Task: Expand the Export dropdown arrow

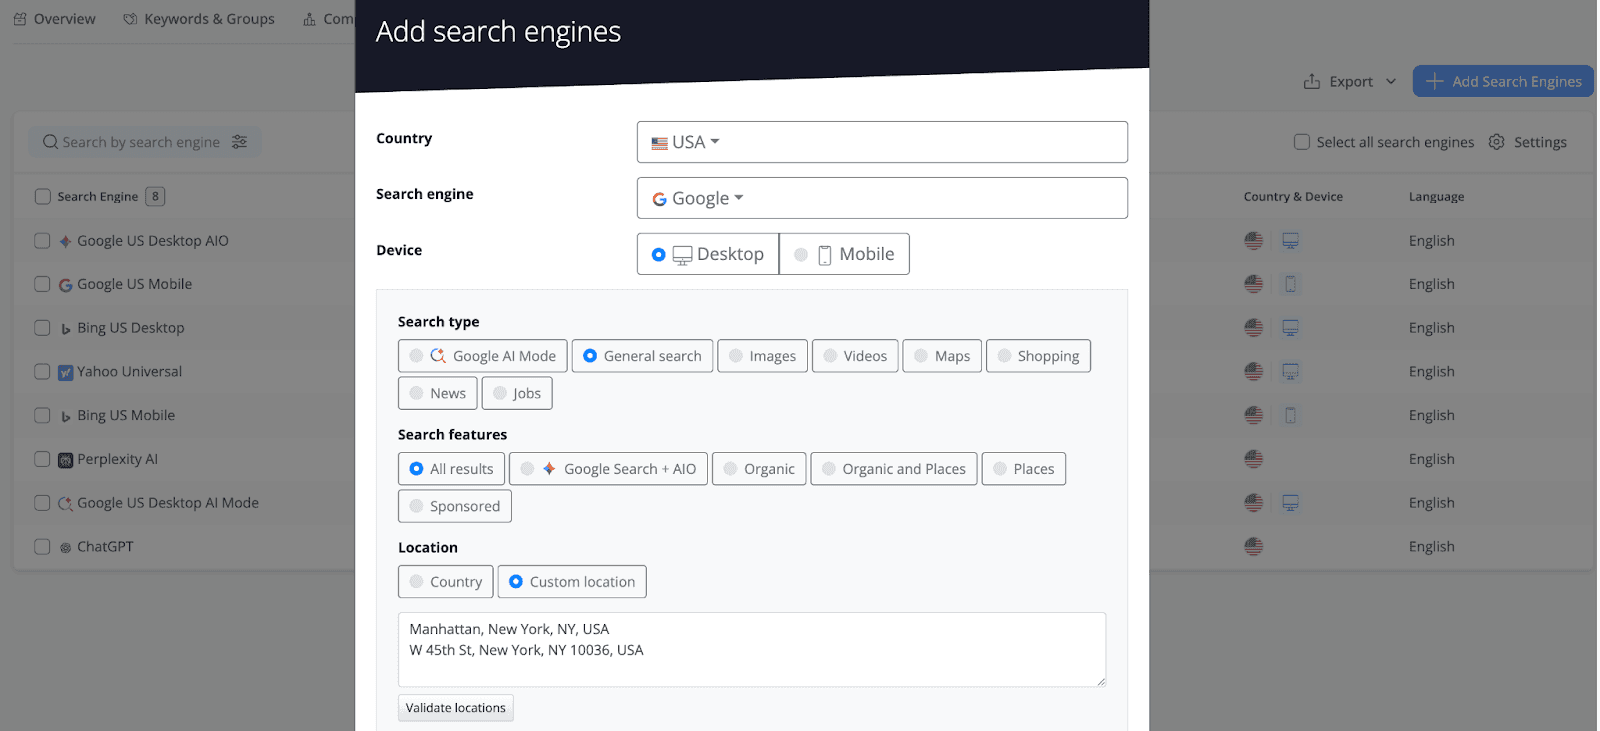Action: click(x=1391, y=82)
